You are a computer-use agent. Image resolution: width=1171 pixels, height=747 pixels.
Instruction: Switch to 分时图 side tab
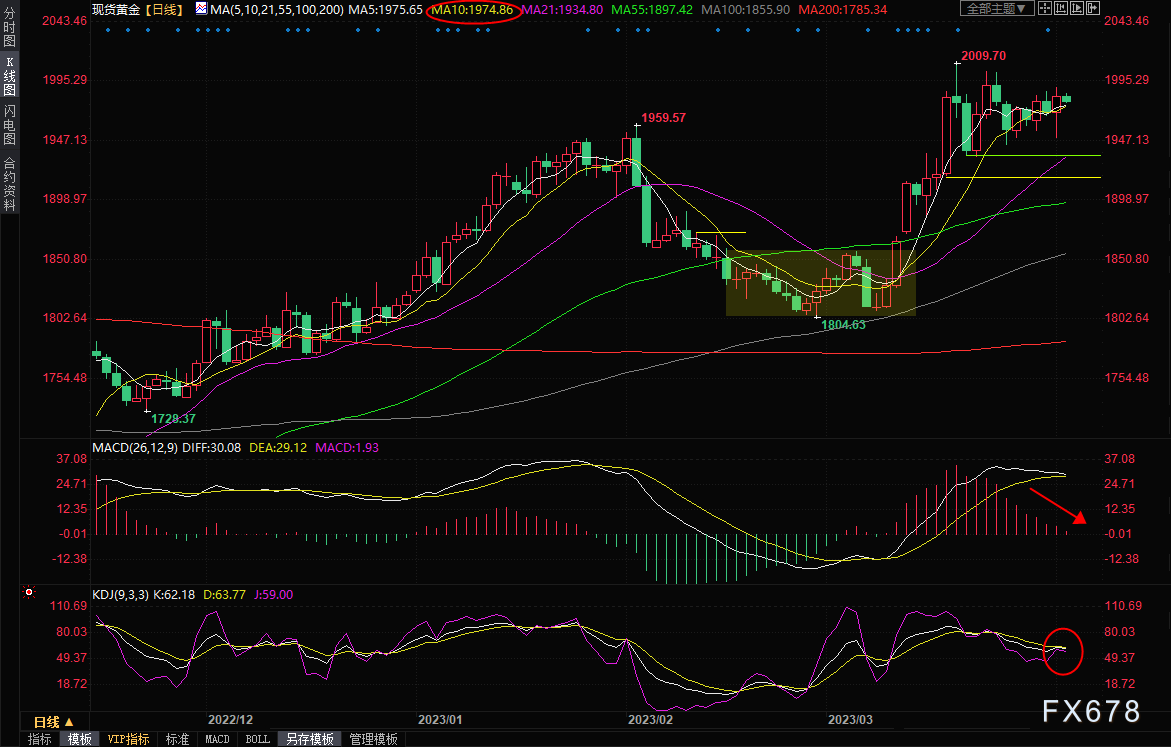point(10,28)
